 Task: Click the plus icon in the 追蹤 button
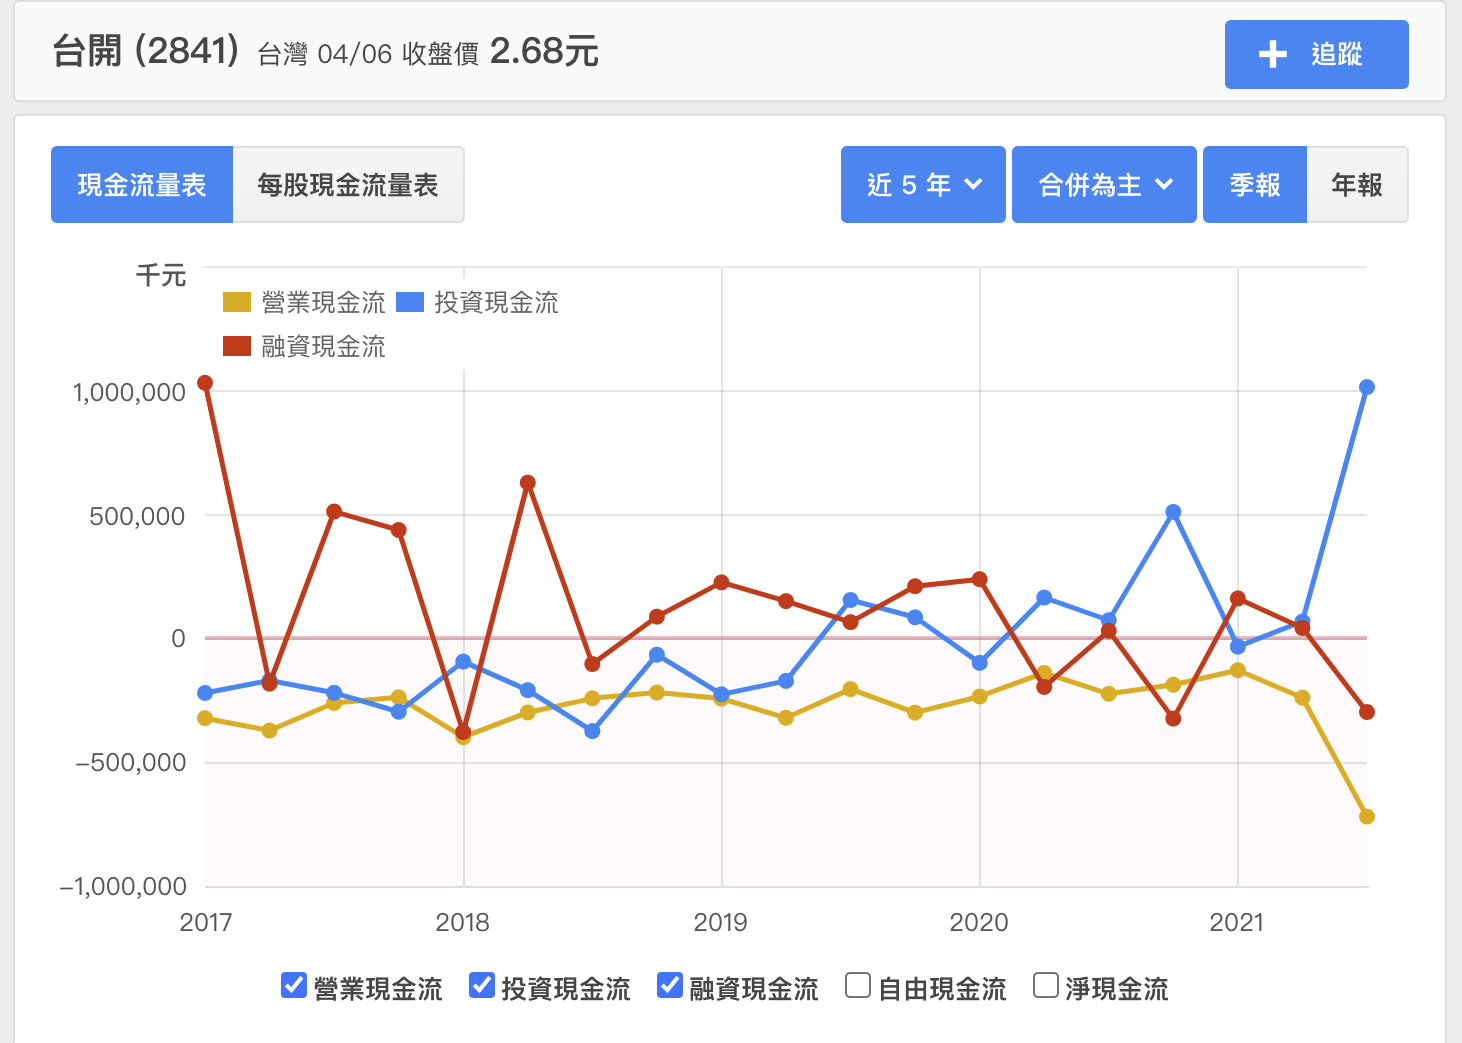[x=1272, y=54]
